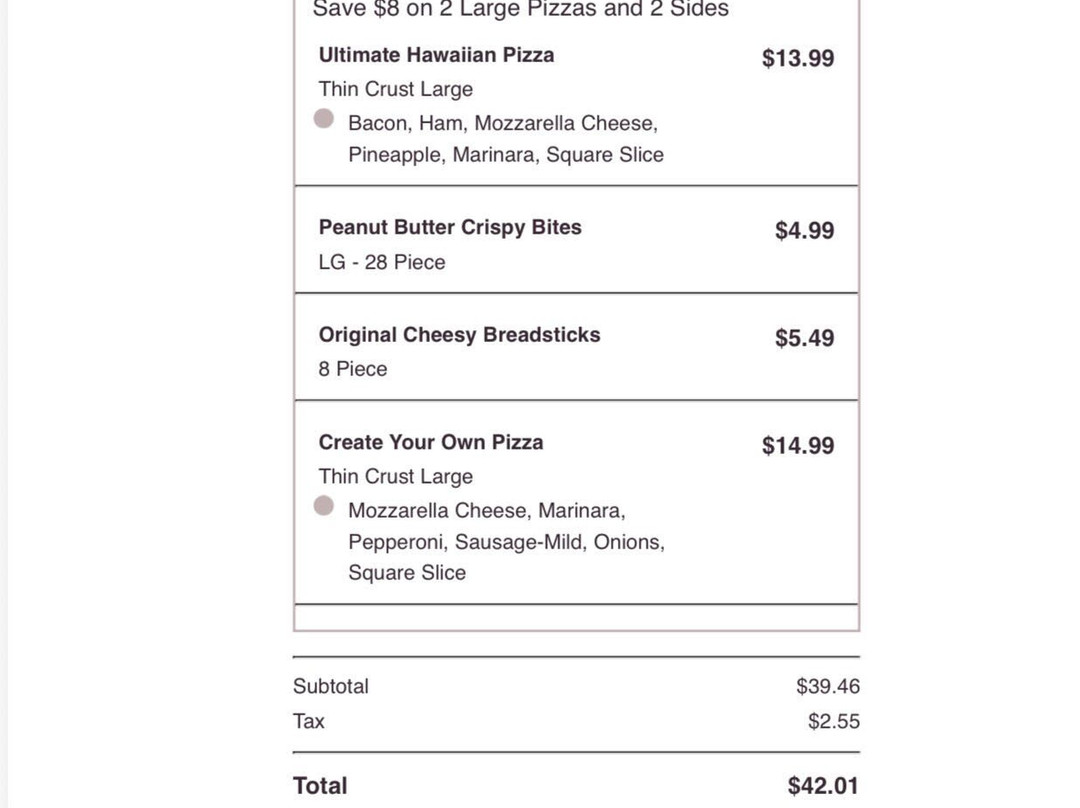This screenshot has width=1080, height=808.
Task: Select the Create Your Own Pizza item
Action: tap(431, 442)
